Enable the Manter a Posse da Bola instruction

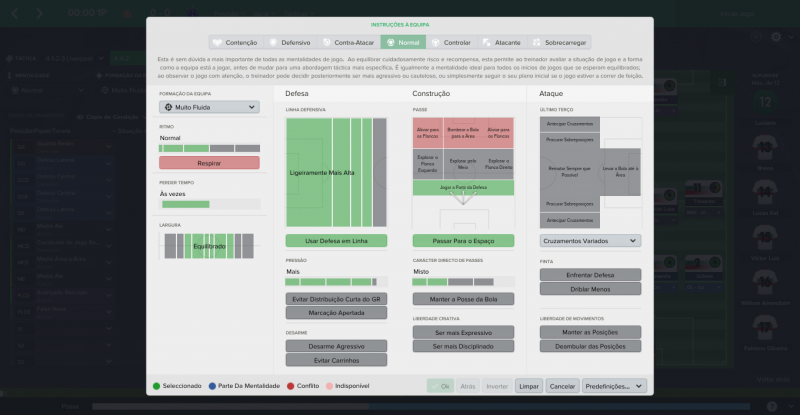(x=463, y=299)
